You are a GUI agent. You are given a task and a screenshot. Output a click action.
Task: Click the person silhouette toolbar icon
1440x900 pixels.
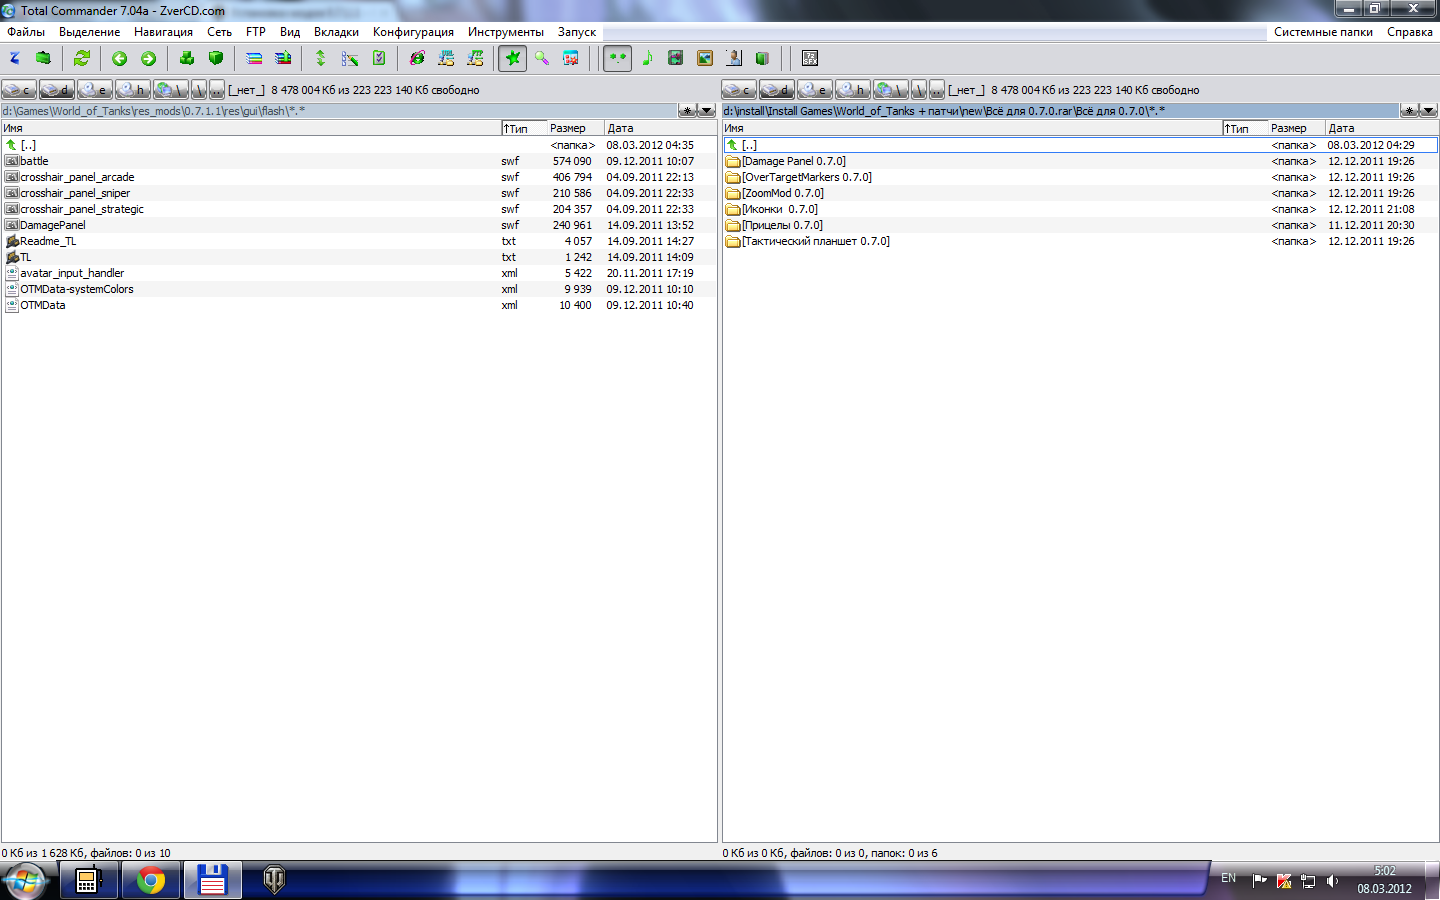click(734, 59)
